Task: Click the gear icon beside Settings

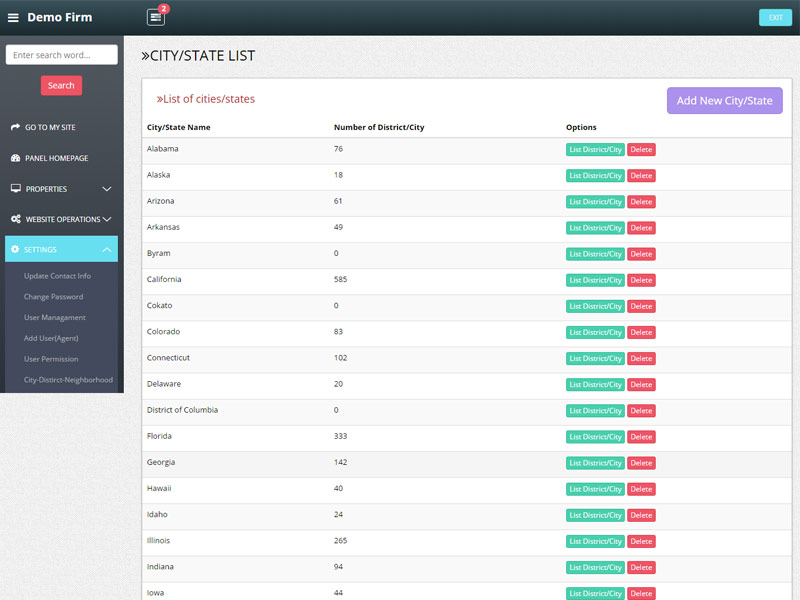Action: 15,249
